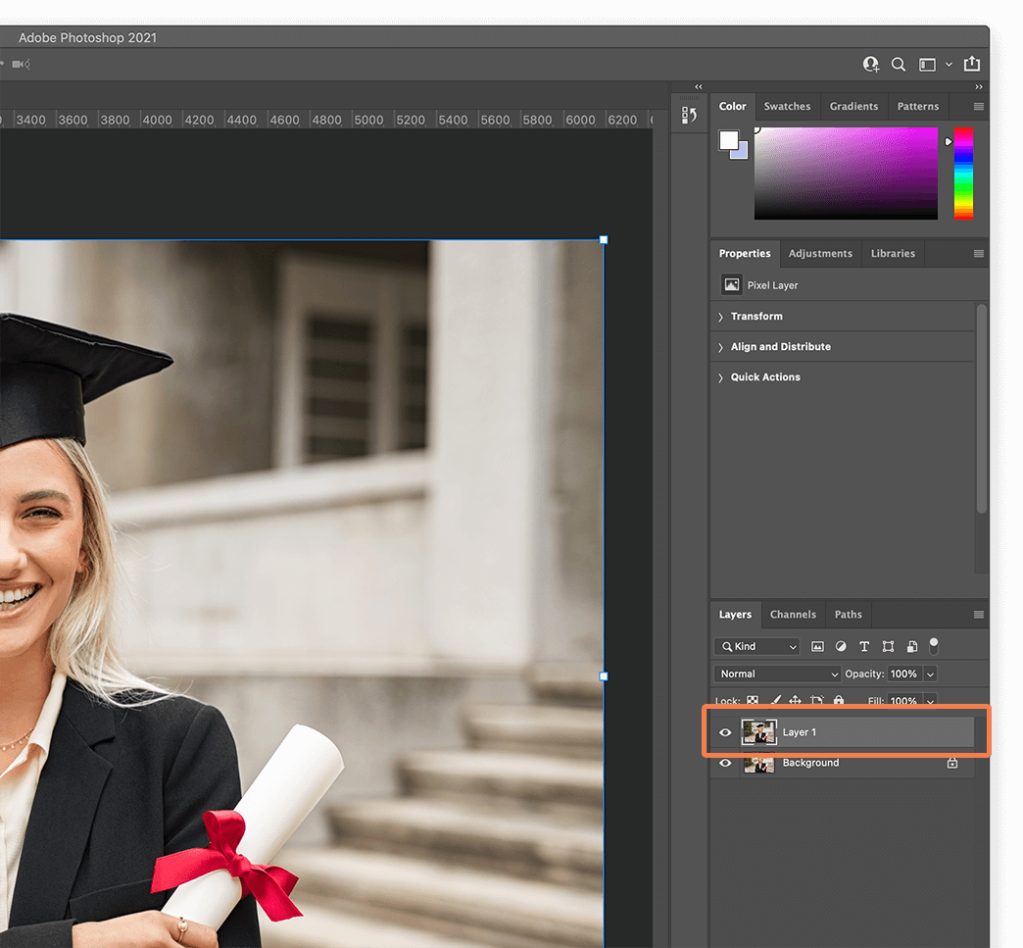Open the Layers panel menu icon

979,615
